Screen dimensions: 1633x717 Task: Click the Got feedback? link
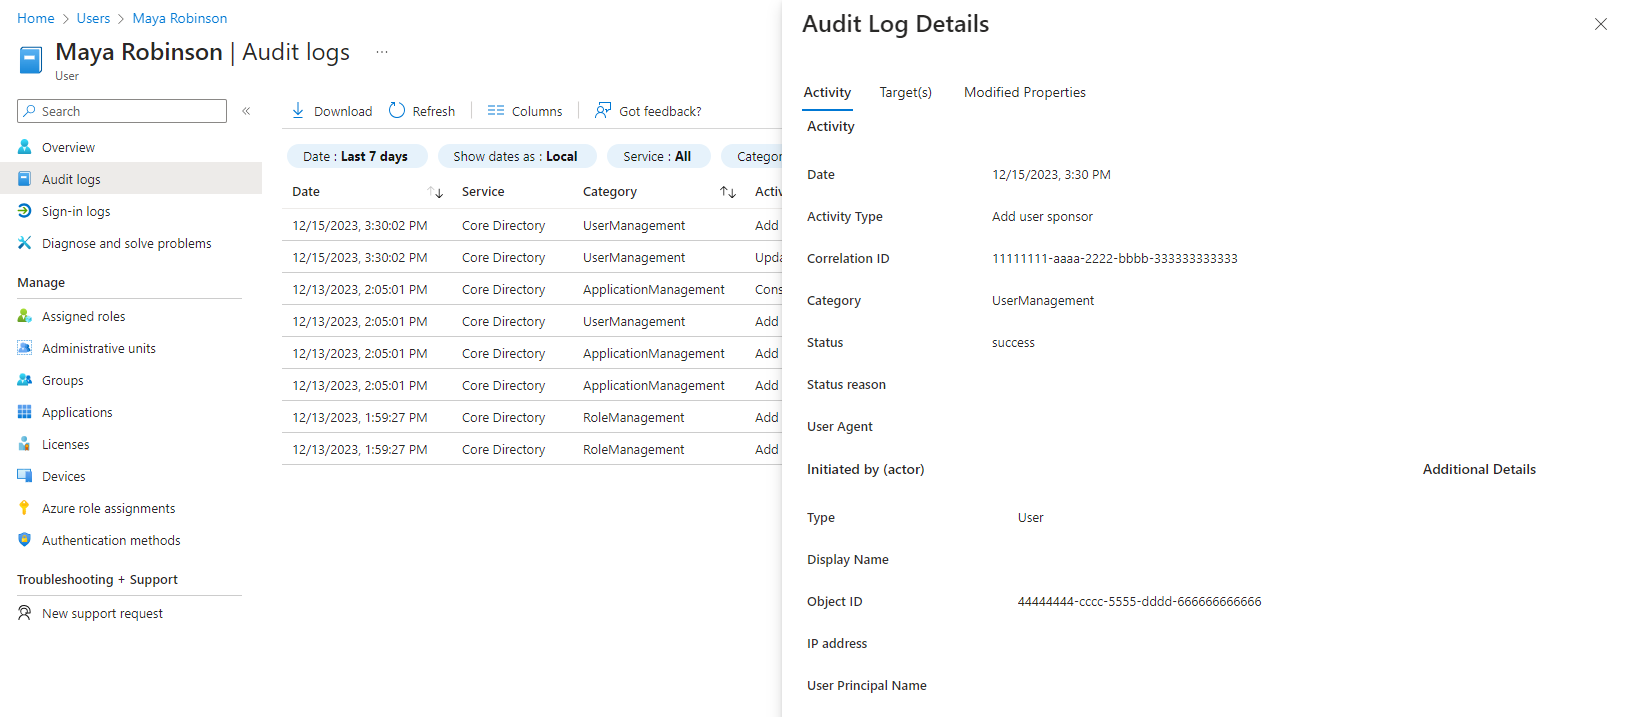click(660, 111)
